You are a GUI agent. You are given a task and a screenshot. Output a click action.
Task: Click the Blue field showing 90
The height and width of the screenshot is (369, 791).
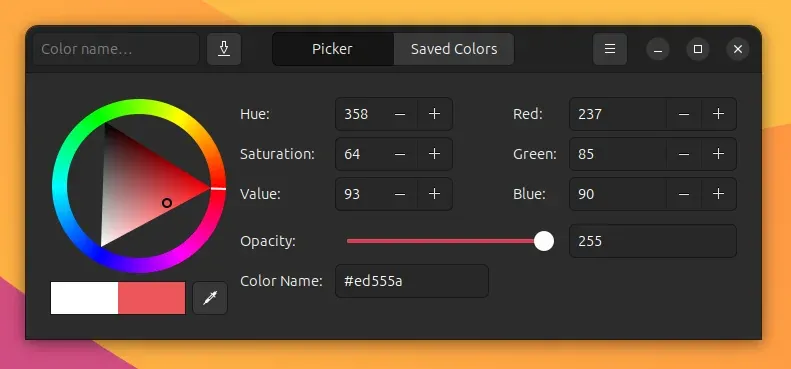[618, 194]
